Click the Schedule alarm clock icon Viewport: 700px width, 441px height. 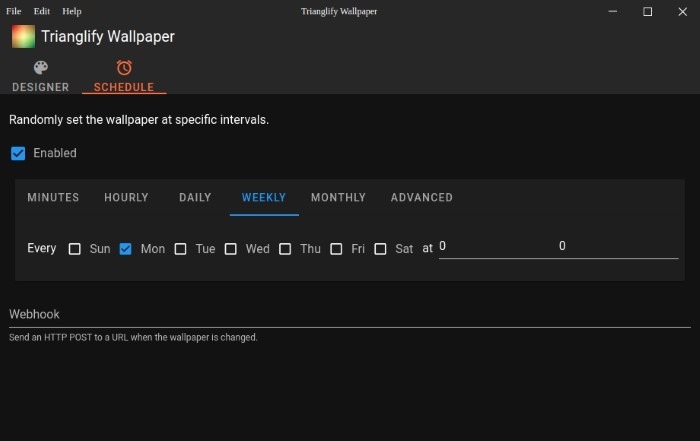coord(124,67)
